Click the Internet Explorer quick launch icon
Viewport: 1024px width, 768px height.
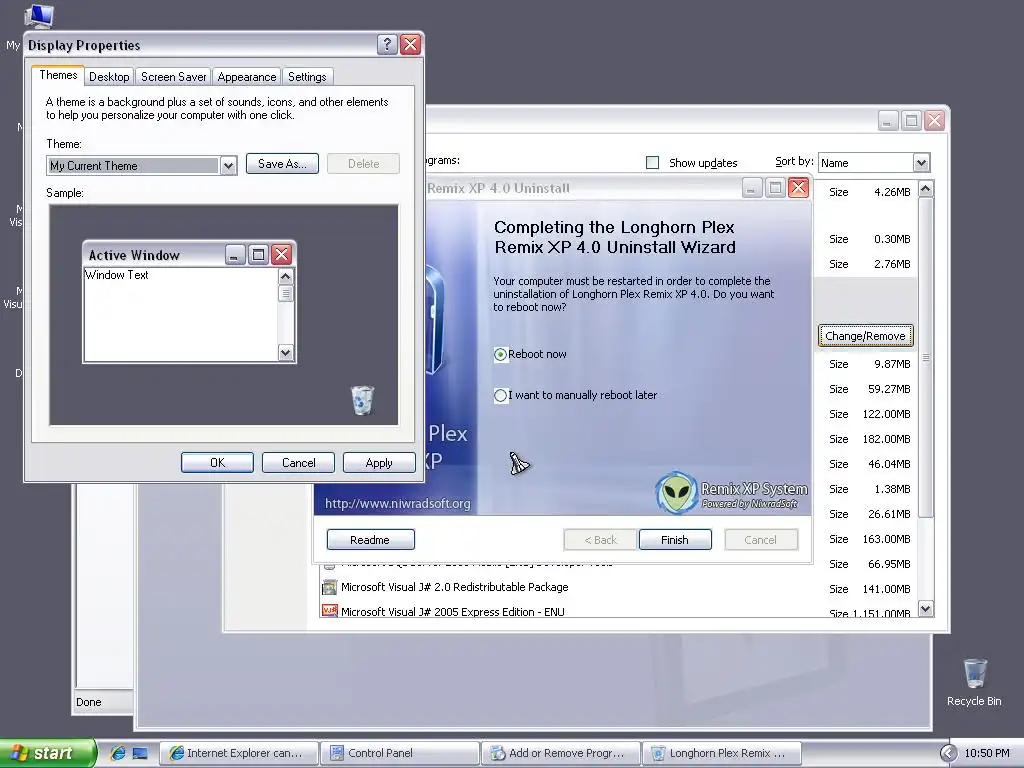tap(118, 753)
